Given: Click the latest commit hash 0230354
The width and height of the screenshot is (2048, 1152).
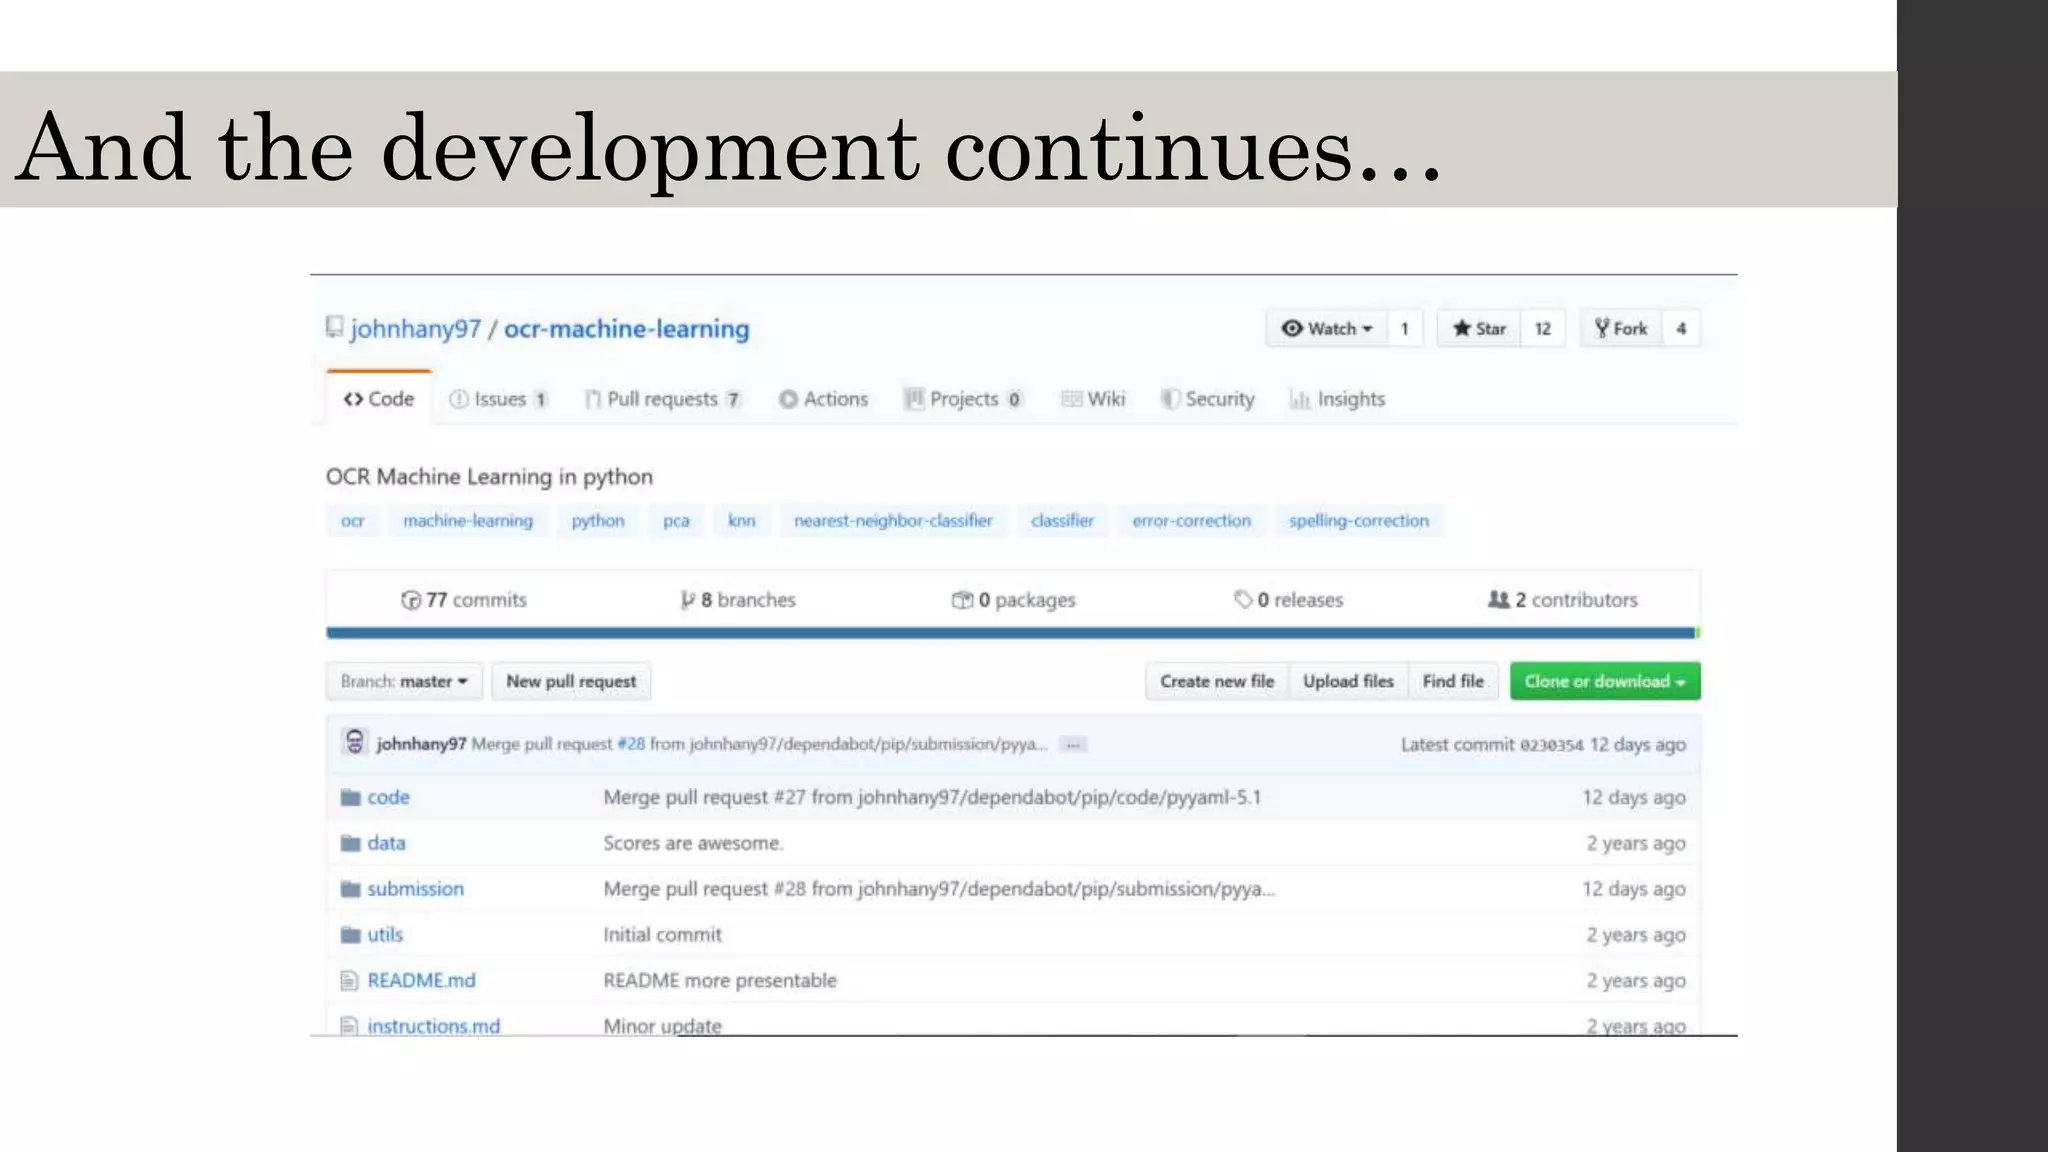Looking at the screenshot, I should point(1552,745).
